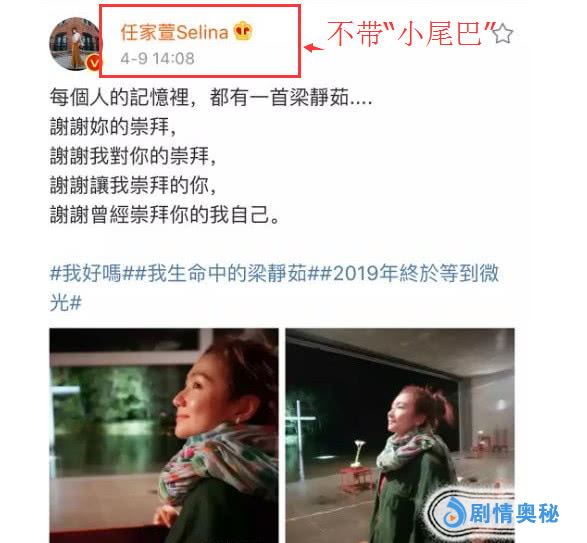
Task: Open 任家萱Selina's profile avatar
Action: tap(75, 44)
